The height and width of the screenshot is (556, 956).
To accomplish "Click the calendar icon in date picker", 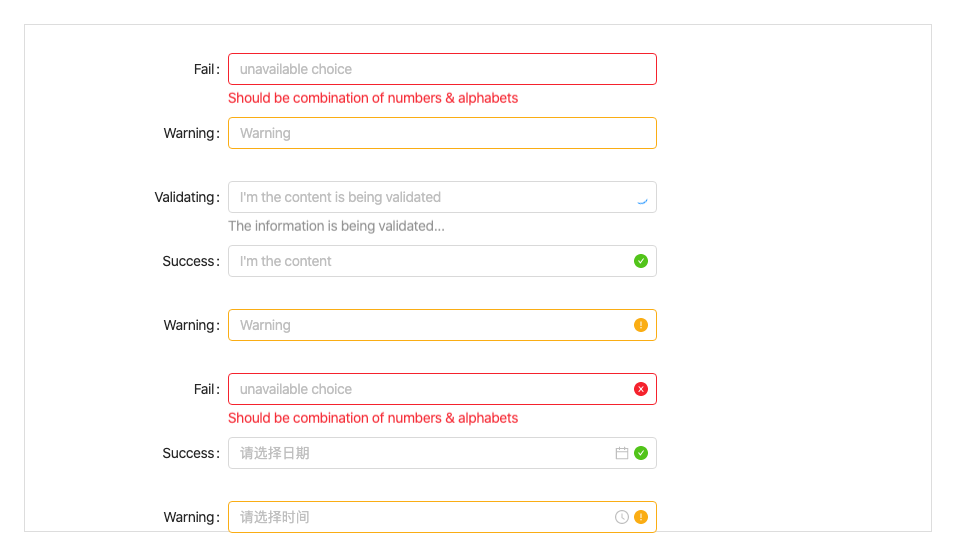I will tap(622, 453).
